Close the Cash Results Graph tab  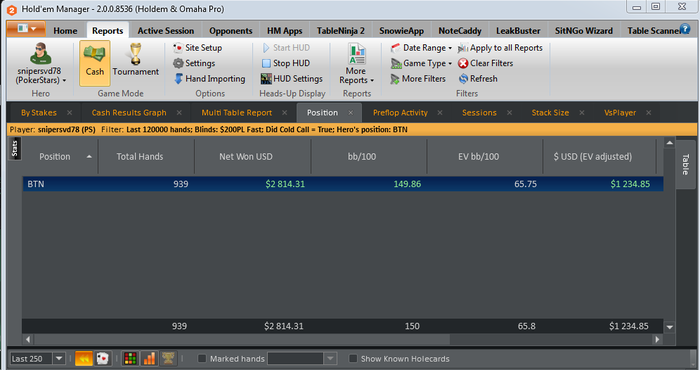coord(179,113)
